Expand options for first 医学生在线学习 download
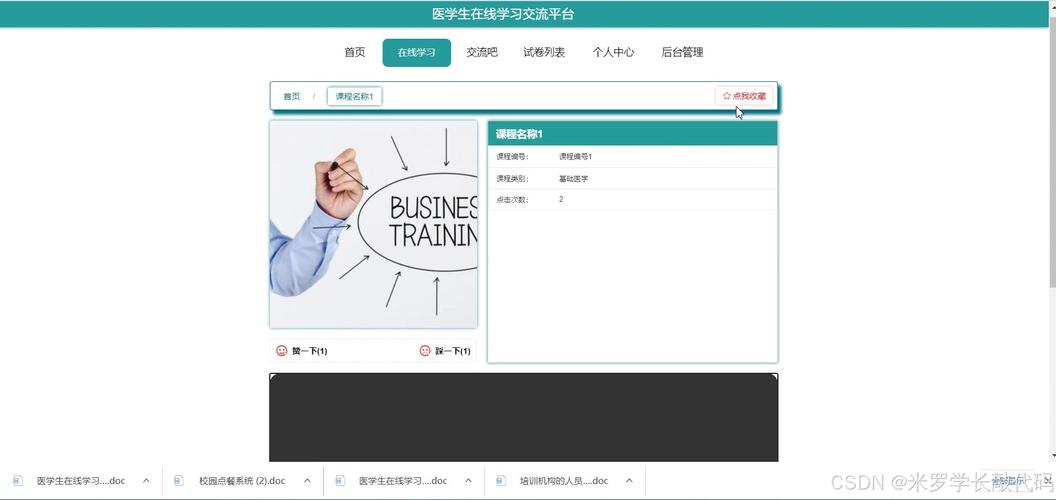This screenshot has width=1056, height=500. pyautogui.click(x=146, y=480)
